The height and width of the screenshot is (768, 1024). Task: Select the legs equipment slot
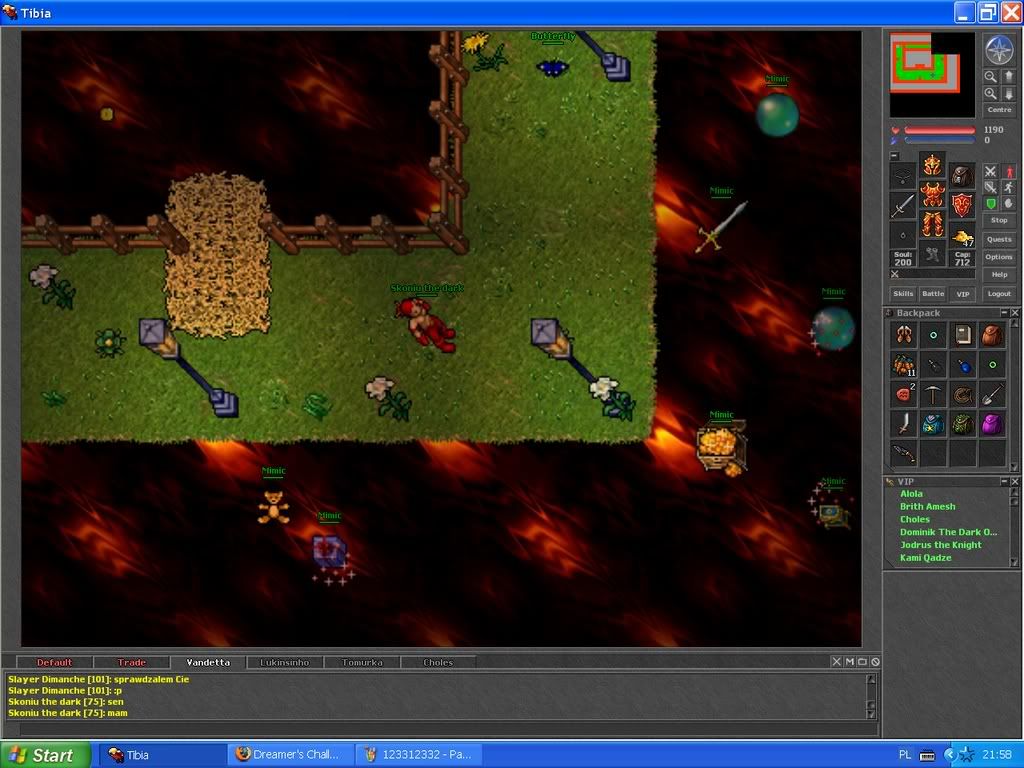pyautogui.click(x=933, y=224)
